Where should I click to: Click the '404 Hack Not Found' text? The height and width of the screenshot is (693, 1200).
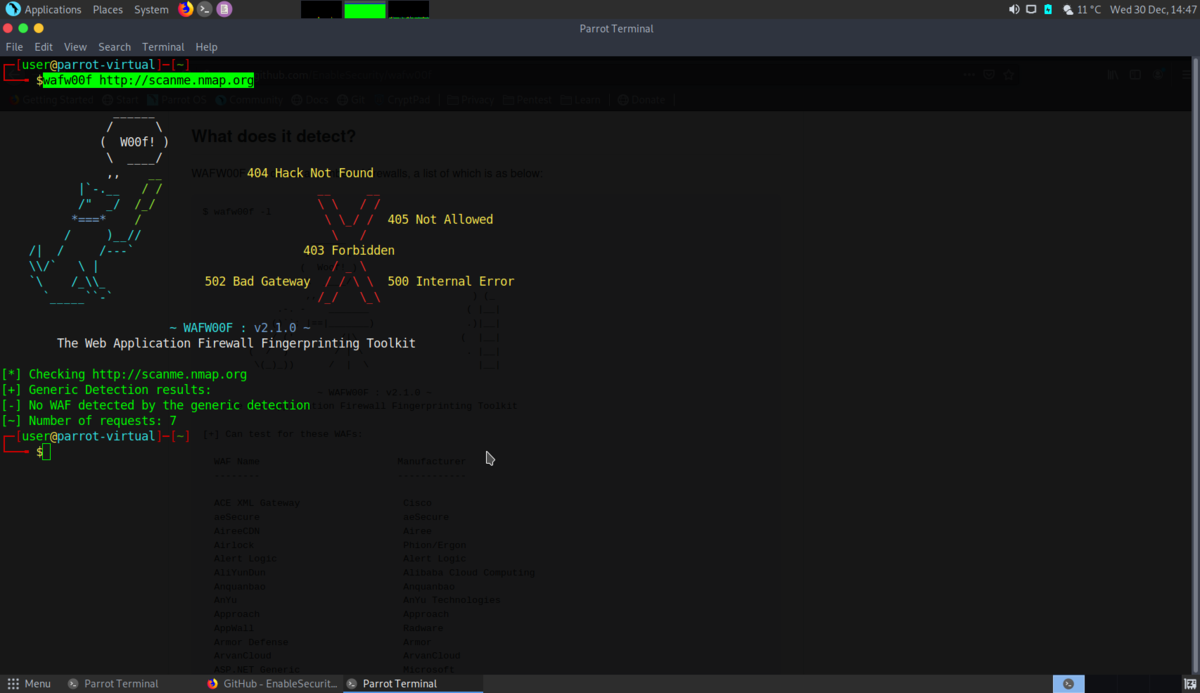pos(310,173)
